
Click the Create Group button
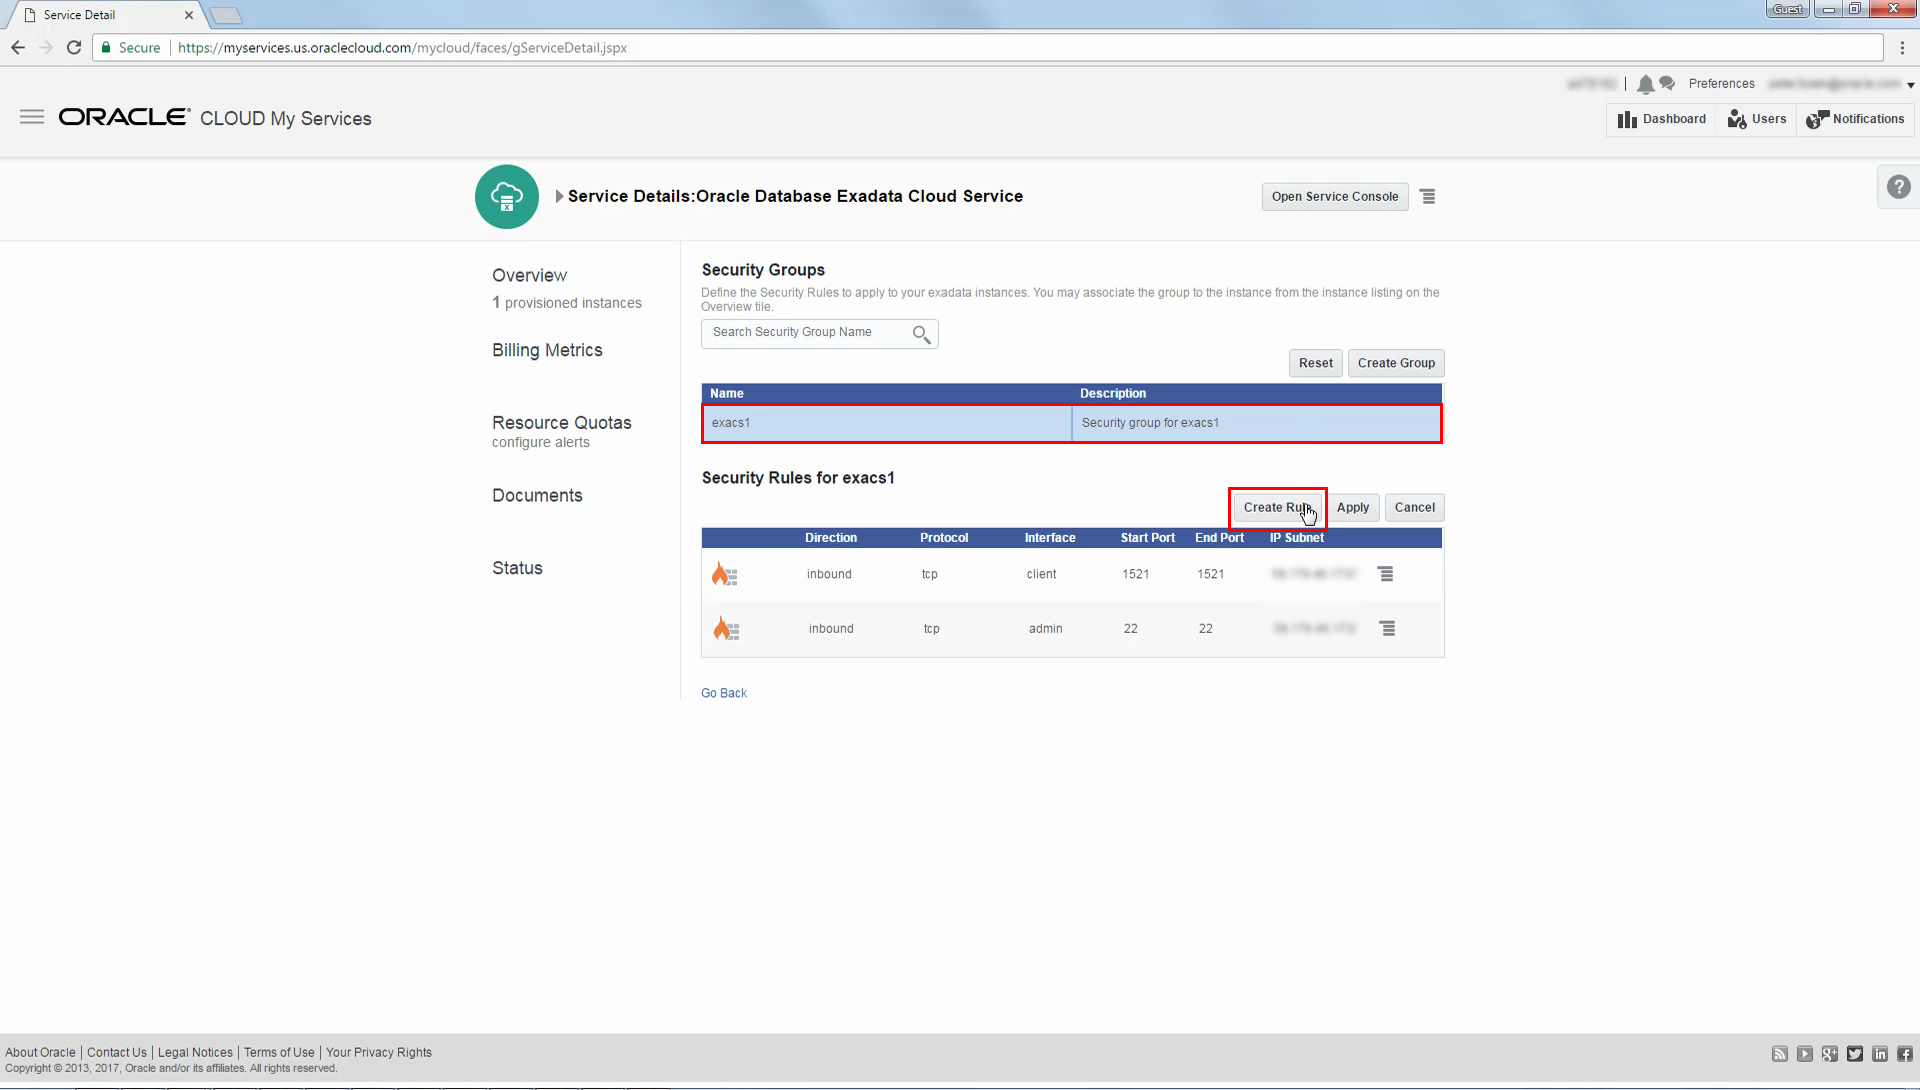point(1396,363)
